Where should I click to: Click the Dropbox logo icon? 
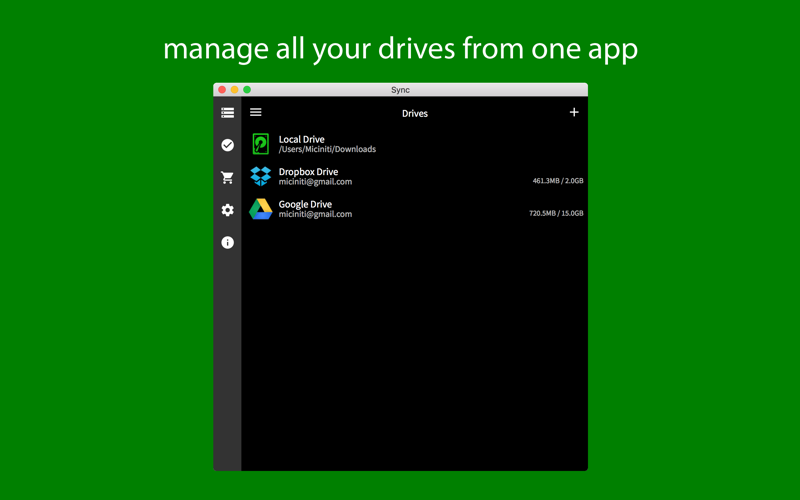(261, 176)
